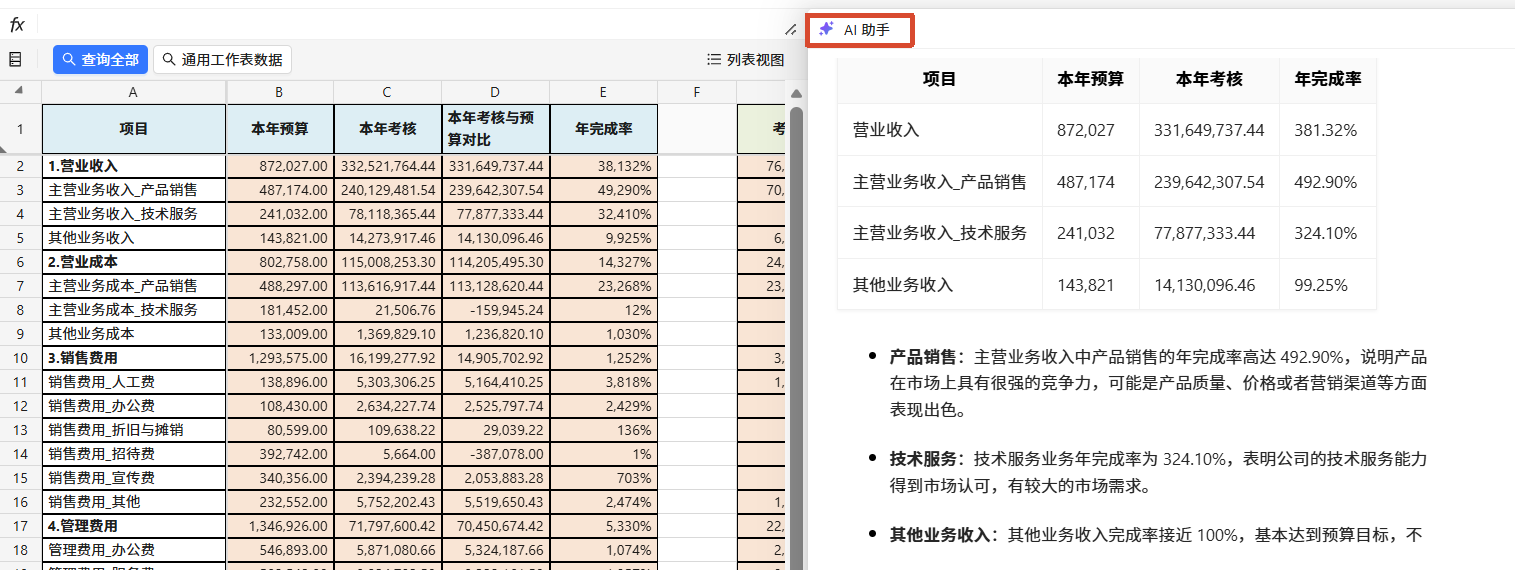This screenshot has width=1515, height=570.
Task: Select row 10 header
Action: [20, 358]
